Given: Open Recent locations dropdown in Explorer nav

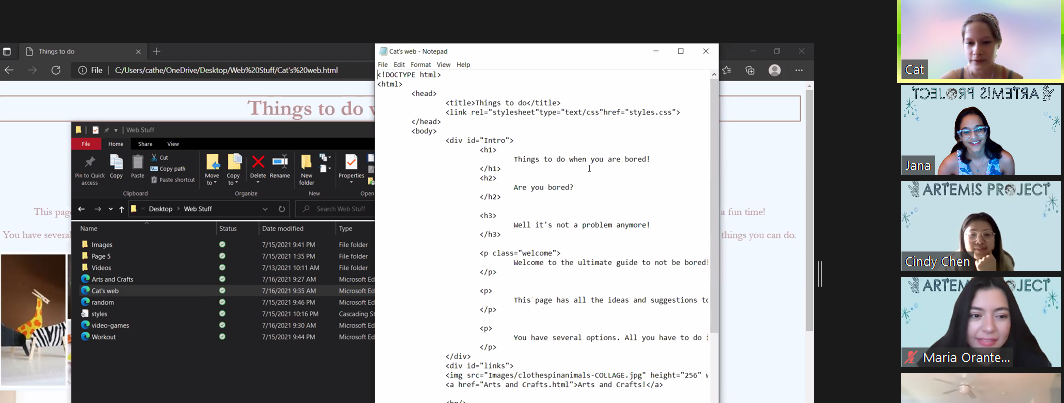Looking at the screenshot, I should pyautogui.click(x=111, y=209).
